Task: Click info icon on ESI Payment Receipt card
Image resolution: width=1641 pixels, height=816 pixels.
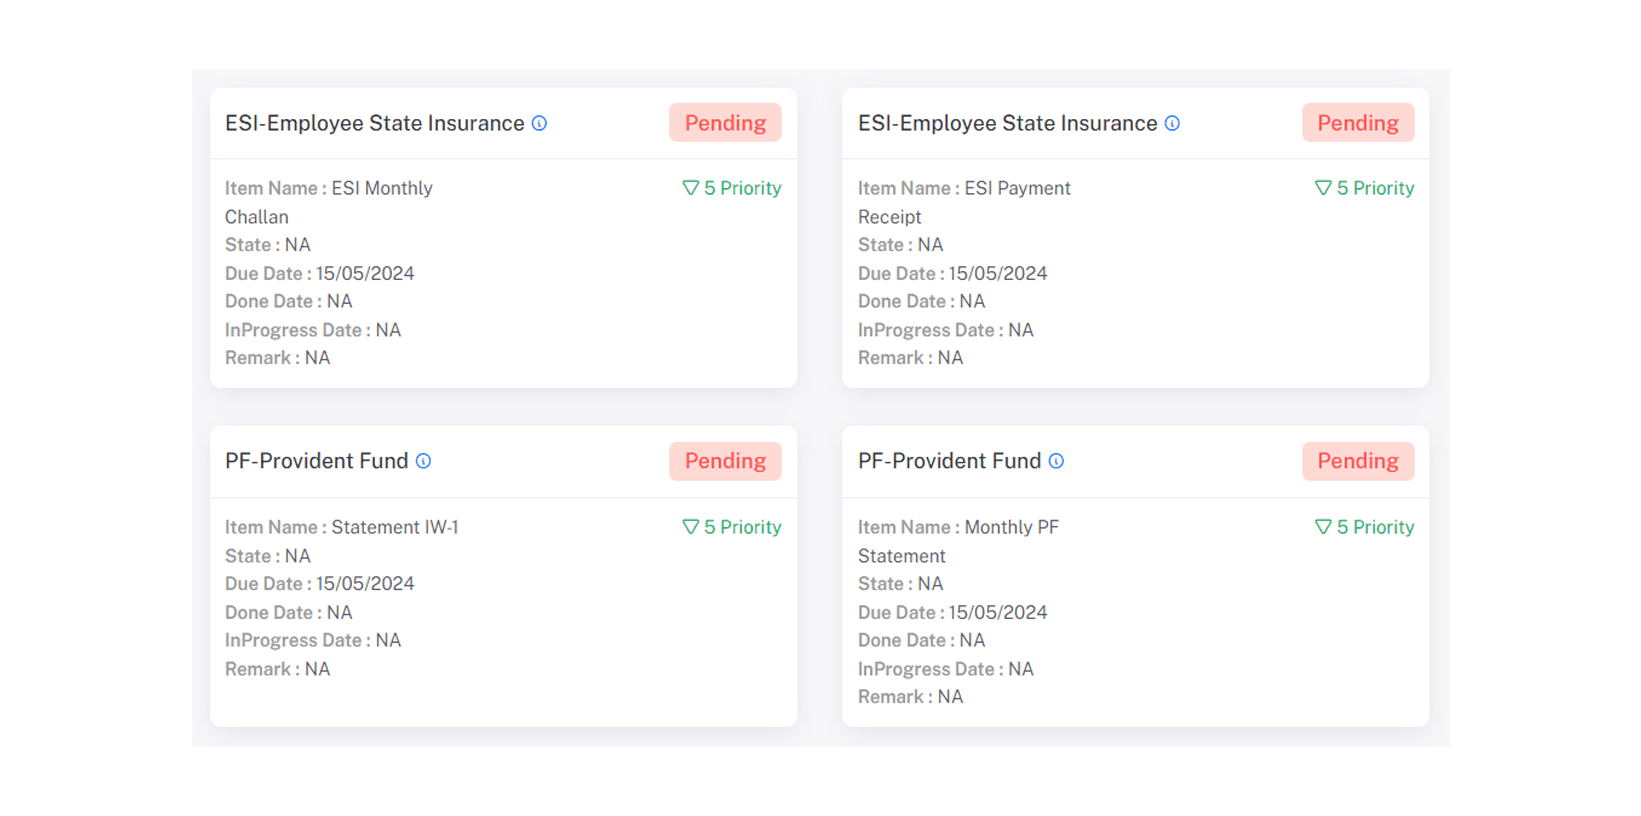Action: pos(1172,123)
